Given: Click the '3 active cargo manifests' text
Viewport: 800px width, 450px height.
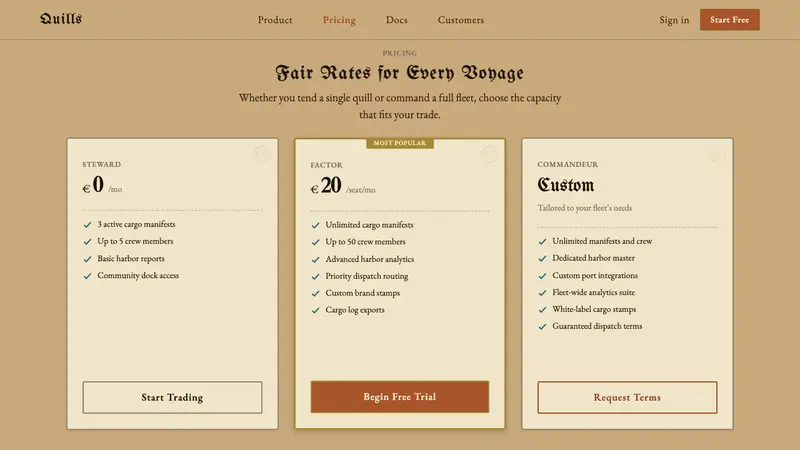Looking at the screenshot, I should pos(136,224).
